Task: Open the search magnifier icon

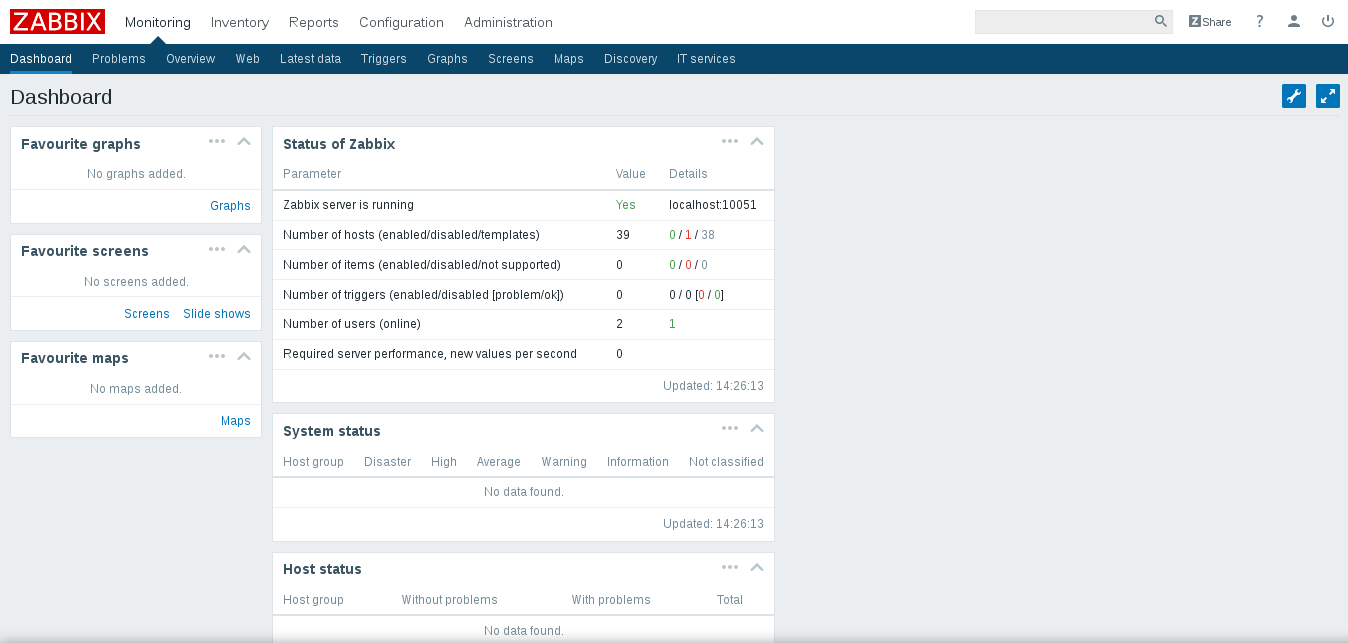Action: [x=1160, y=20]
